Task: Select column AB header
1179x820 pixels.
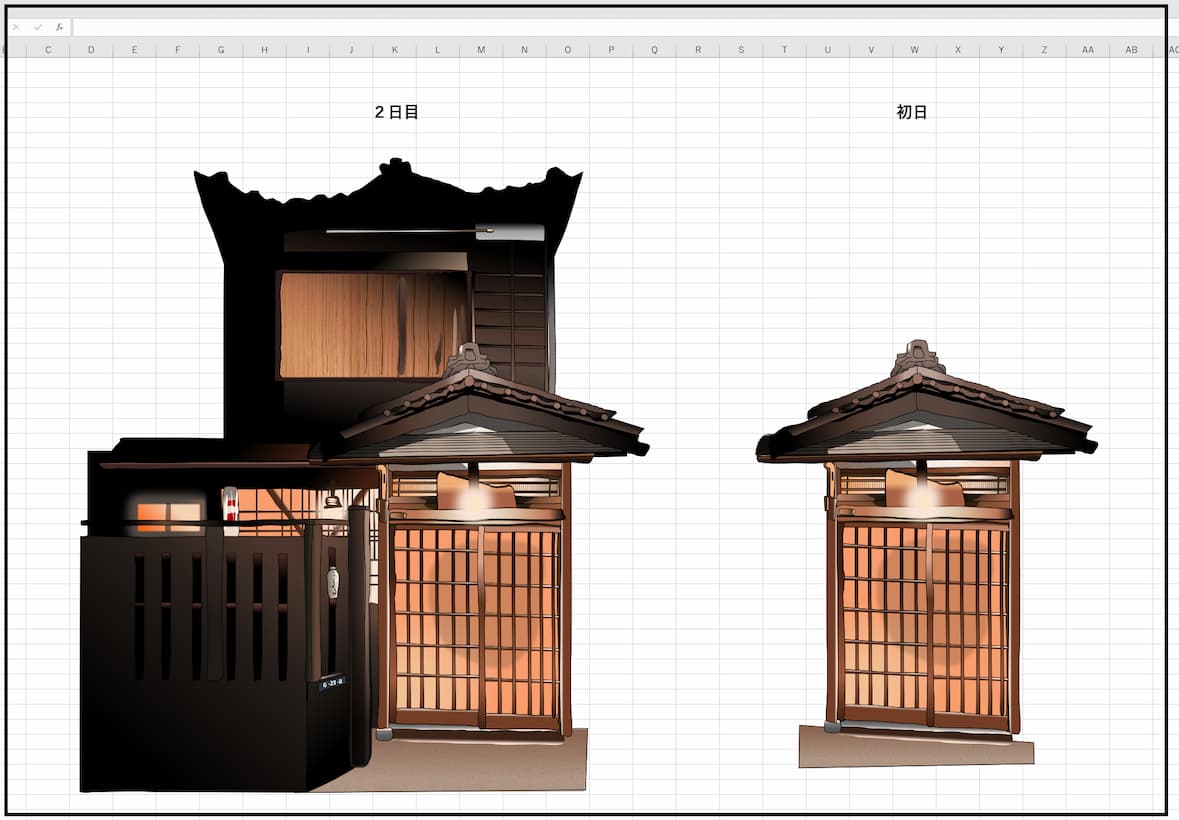Action: [1131, 50]
